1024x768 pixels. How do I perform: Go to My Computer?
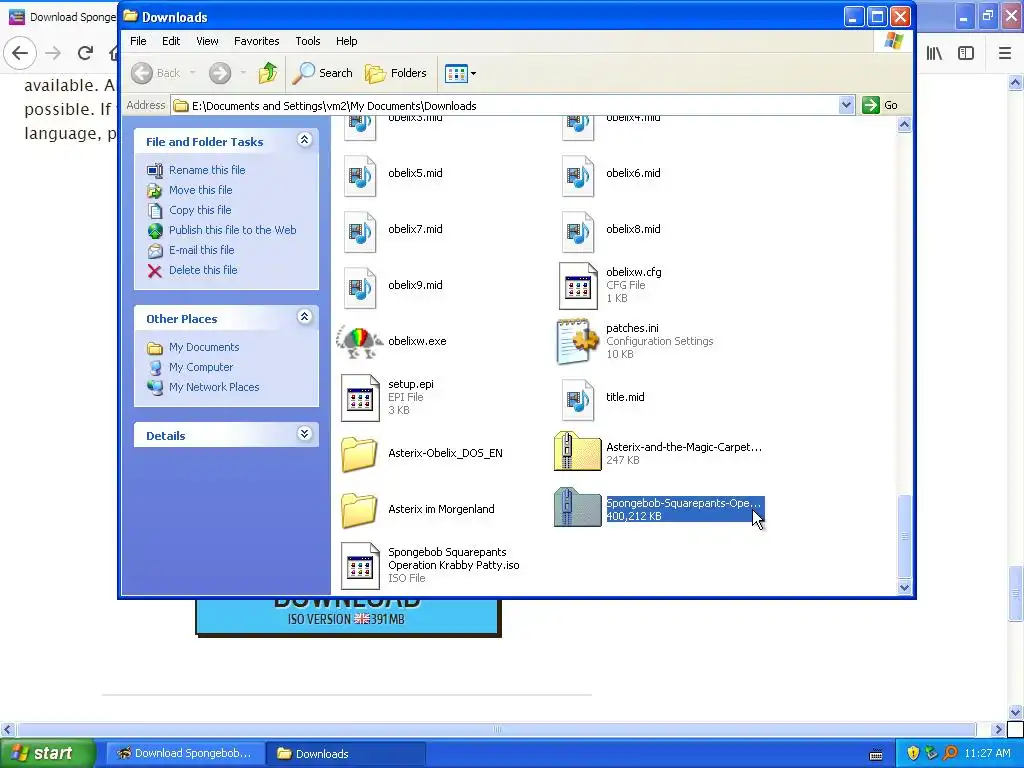tap(200, 367)
